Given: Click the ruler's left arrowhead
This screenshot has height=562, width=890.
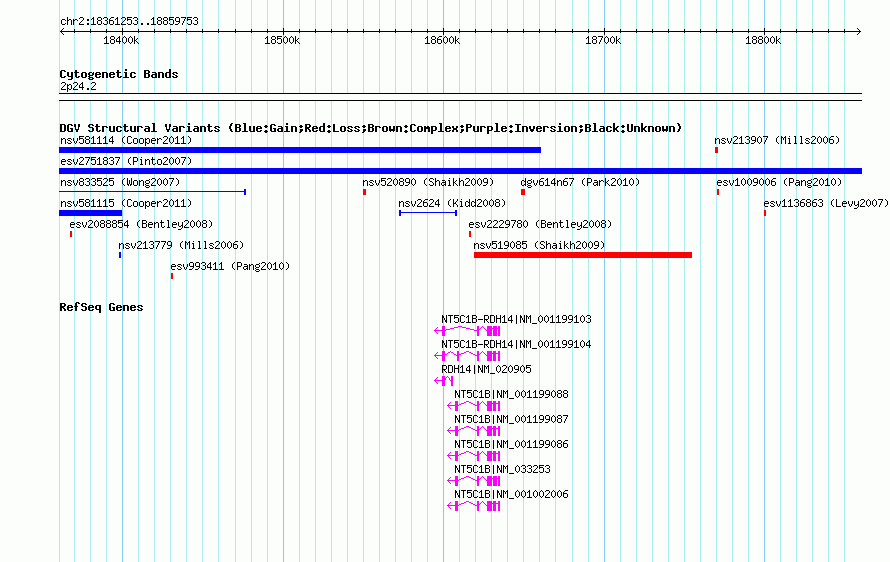Looking at the screenshot, I should 62,32.
